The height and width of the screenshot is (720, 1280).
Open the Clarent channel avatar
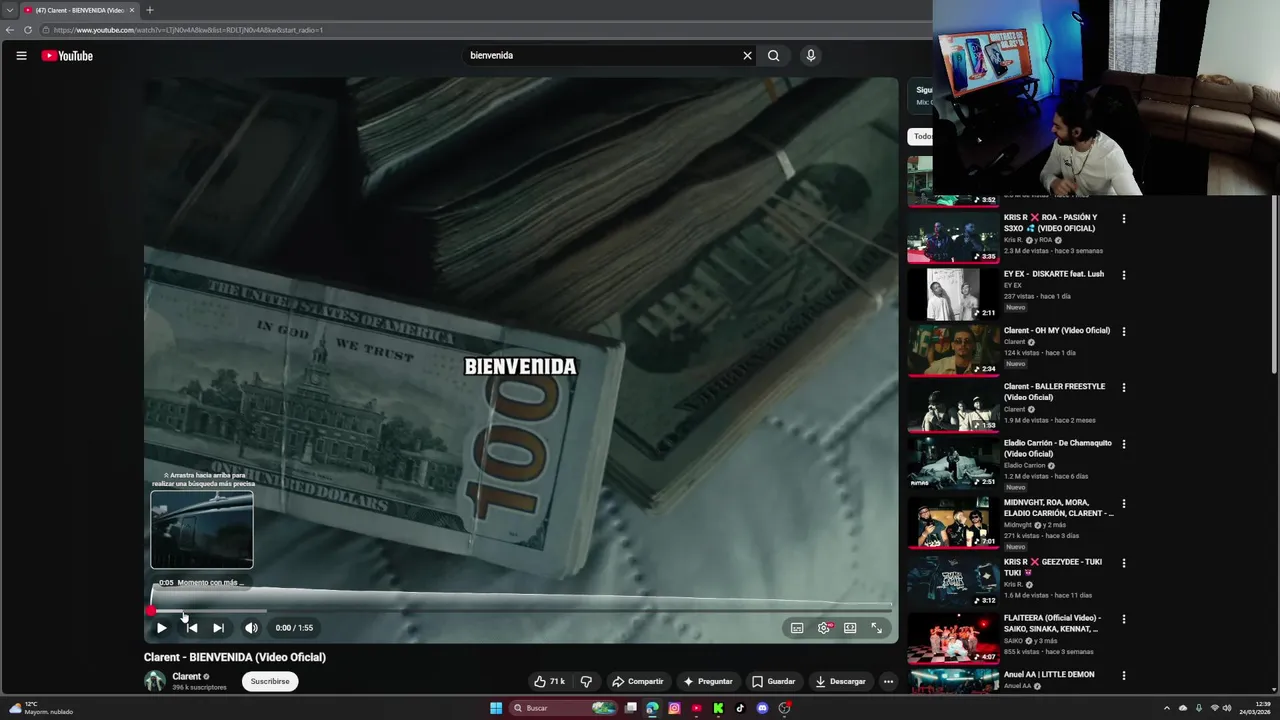tap(155, 681)
